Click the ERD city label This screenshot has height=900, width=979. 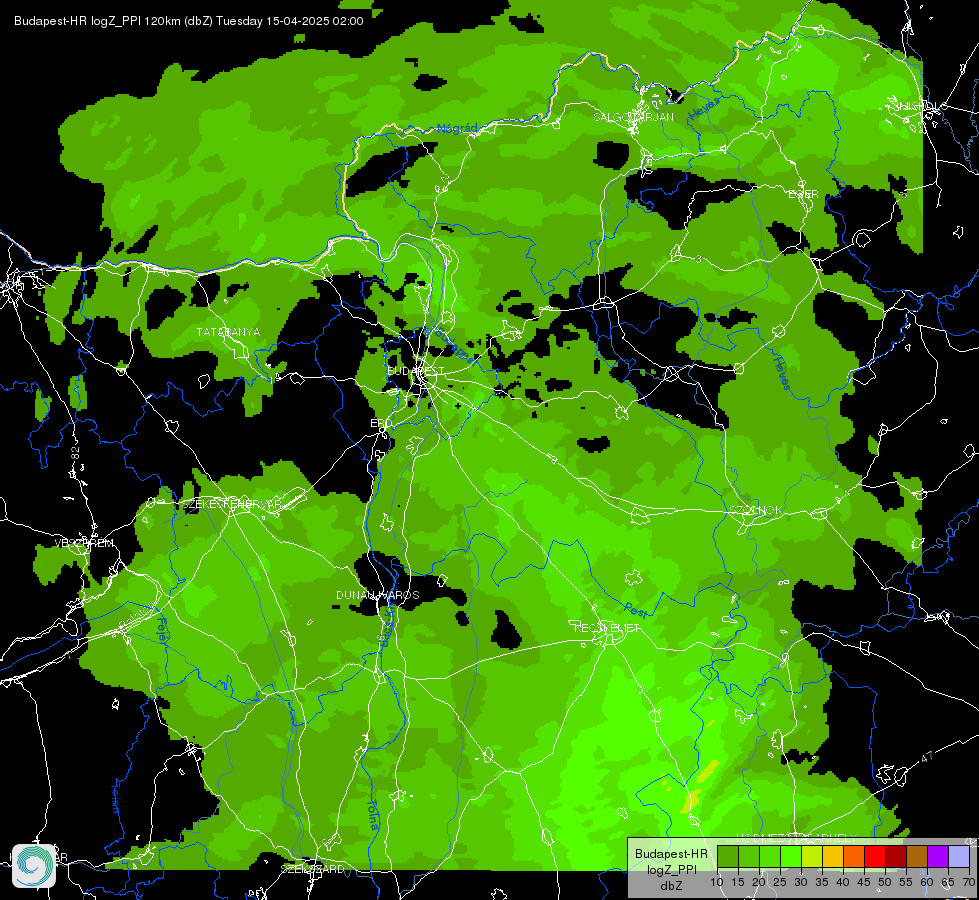pyautogui.click(x=380, y=423)
